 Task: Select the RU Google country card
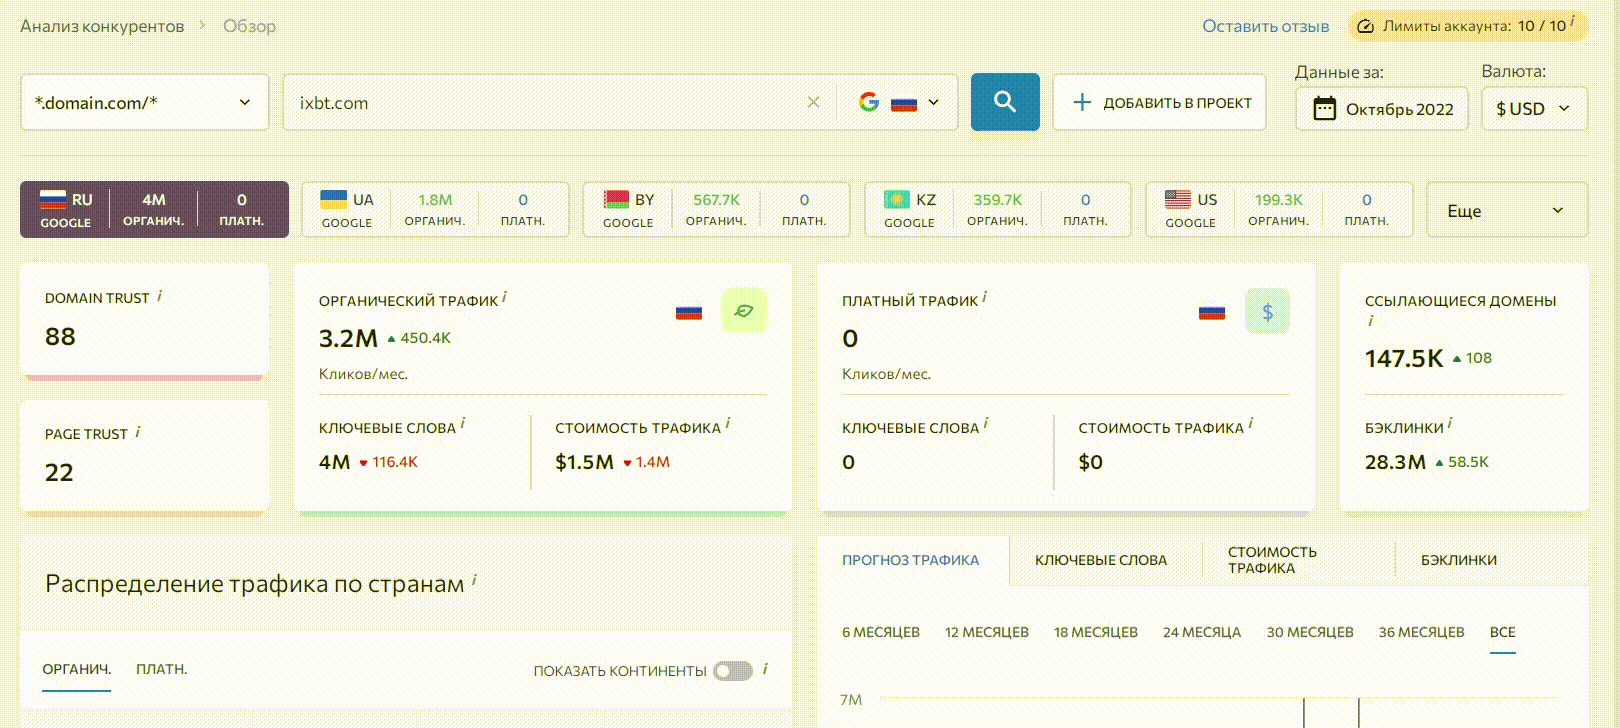[x=154, y=209]
